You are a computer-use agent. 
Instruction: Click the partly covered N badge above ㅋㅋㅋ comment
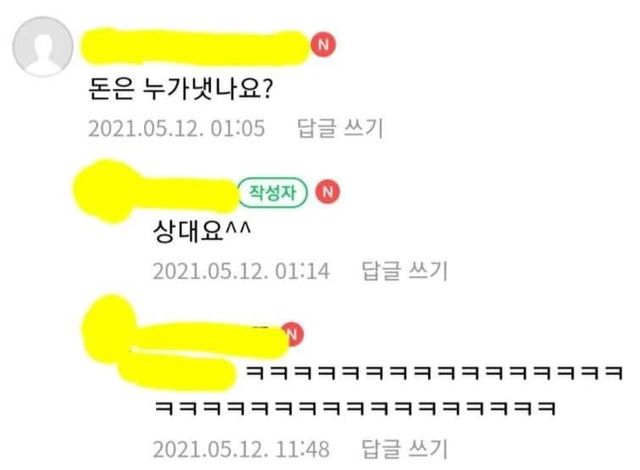pos(295,334)
